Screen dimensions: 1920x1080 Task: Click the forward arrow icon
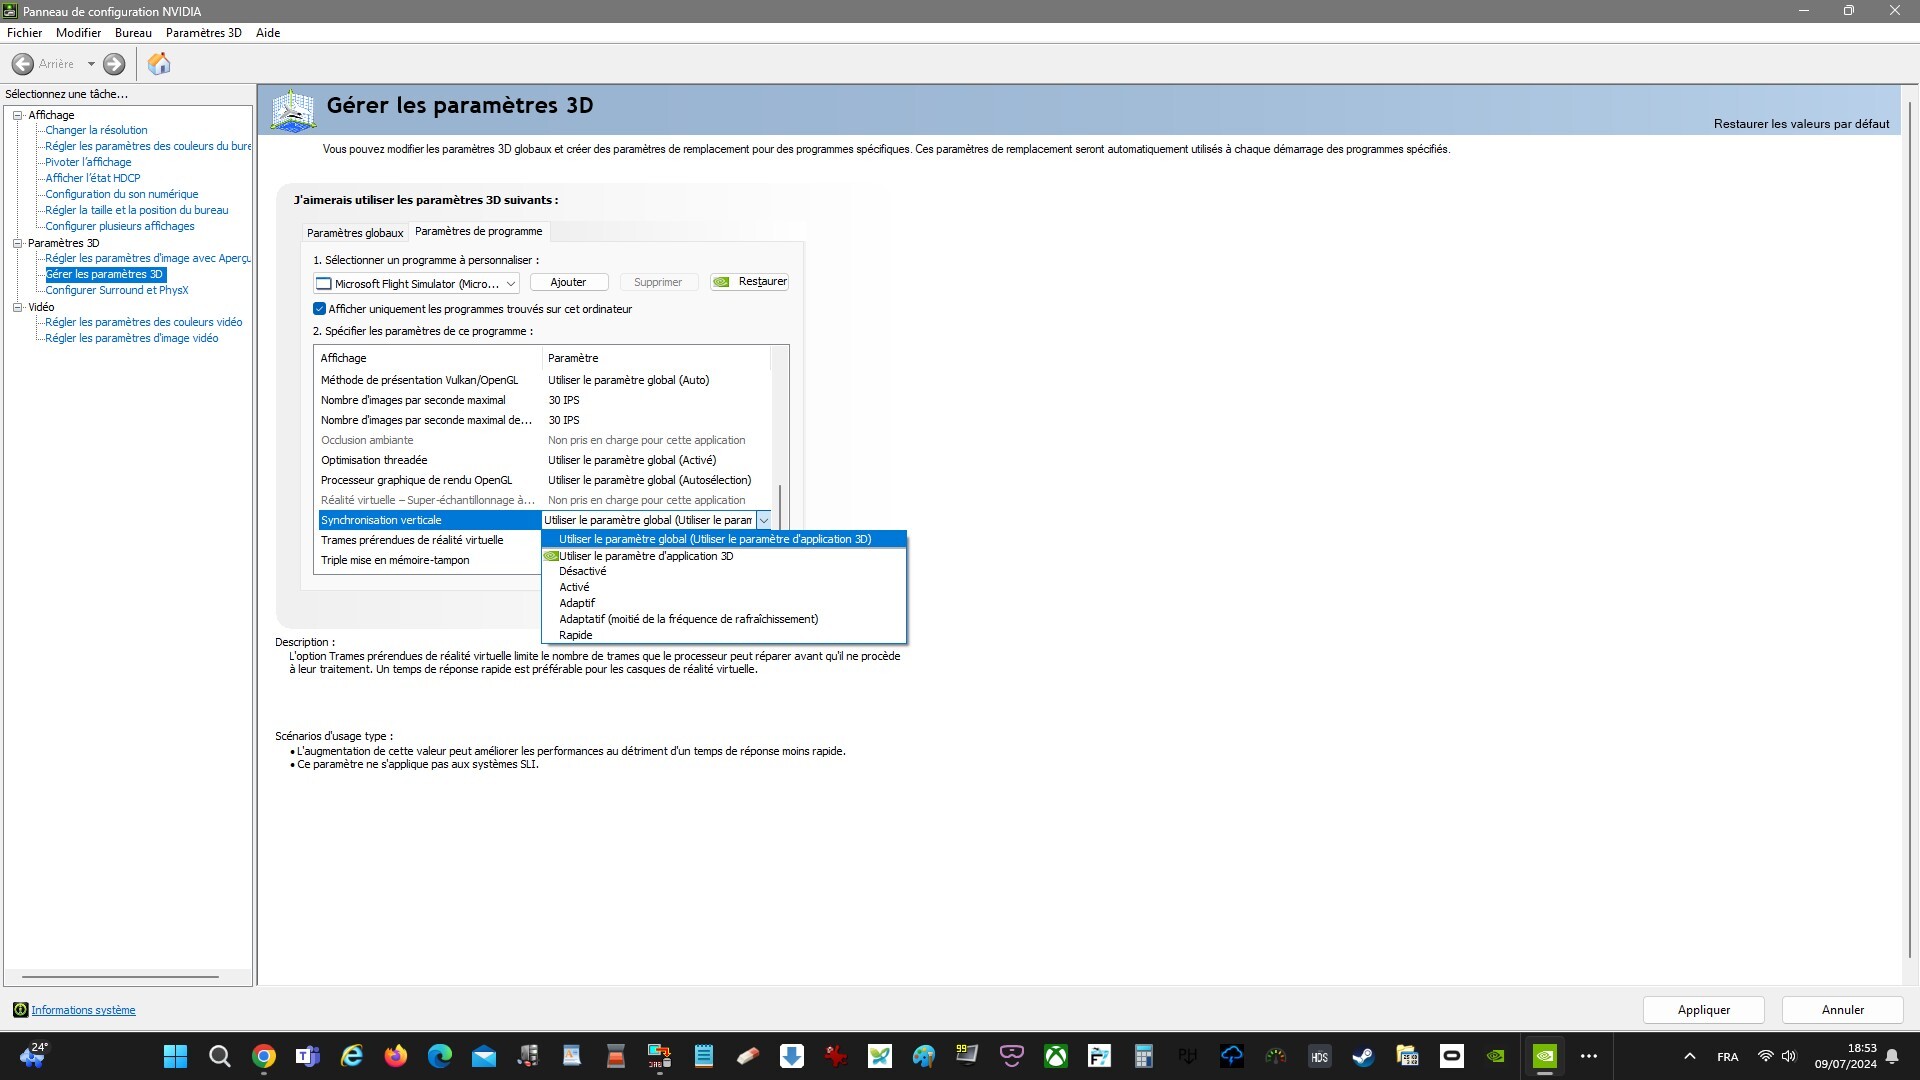(114, 64)
